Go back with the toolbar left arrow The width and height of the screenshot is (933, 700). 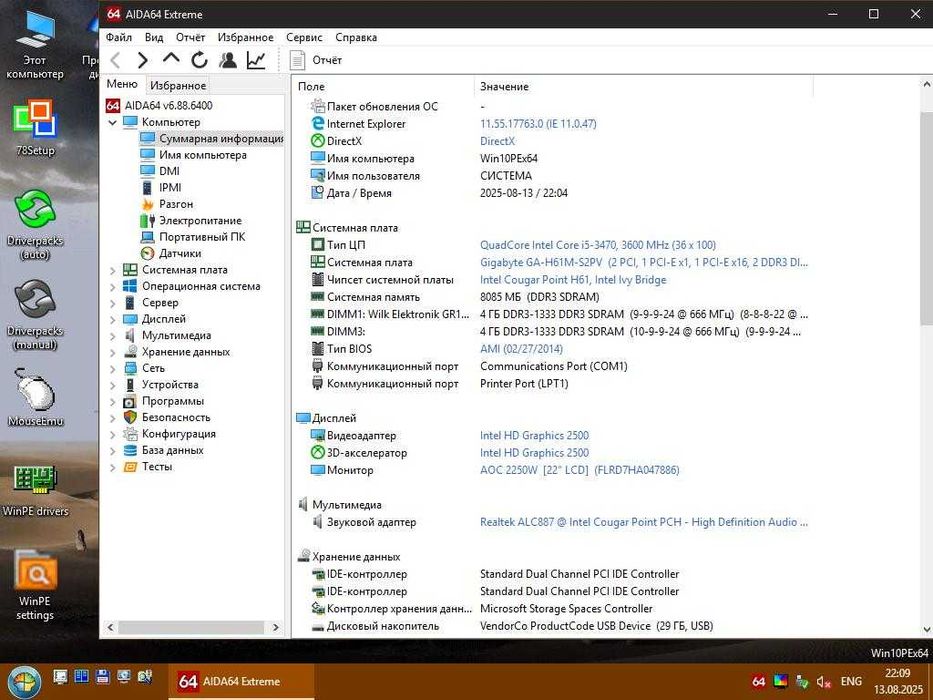[115, 60]
